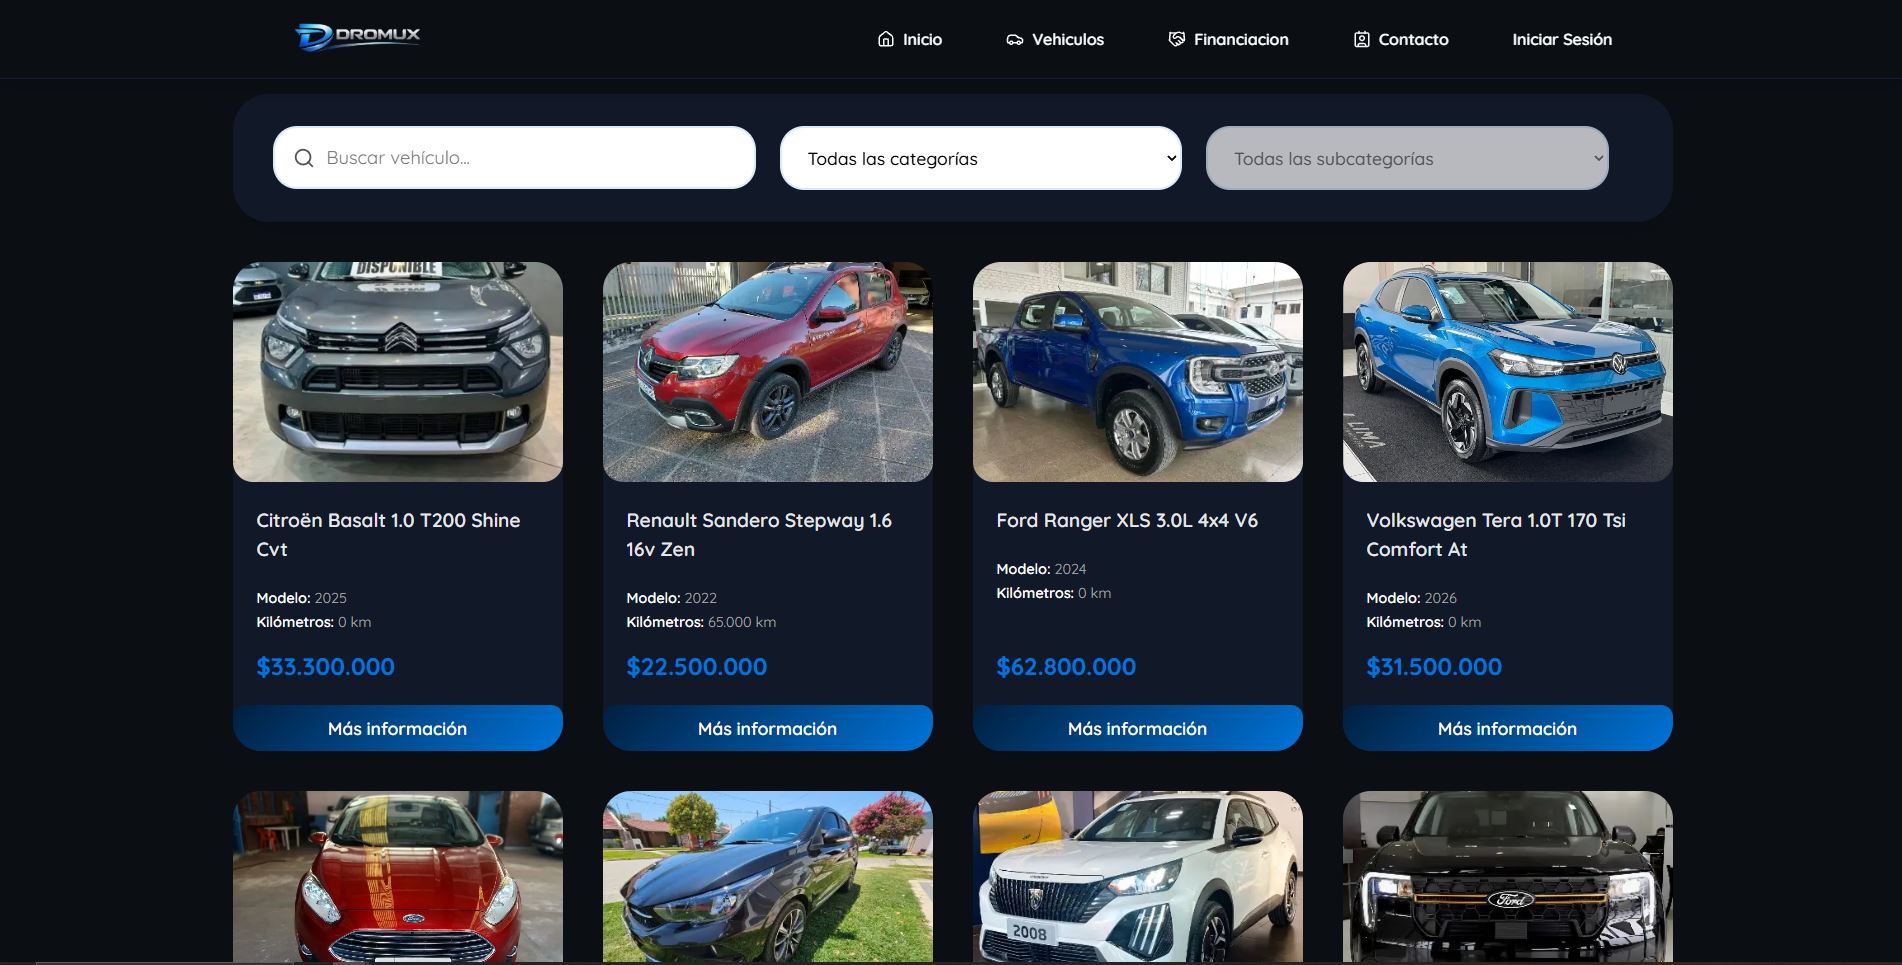Open the Ford Ranger XLS 3.0L title
The image size is (1902, 965).
[1126, 520]
